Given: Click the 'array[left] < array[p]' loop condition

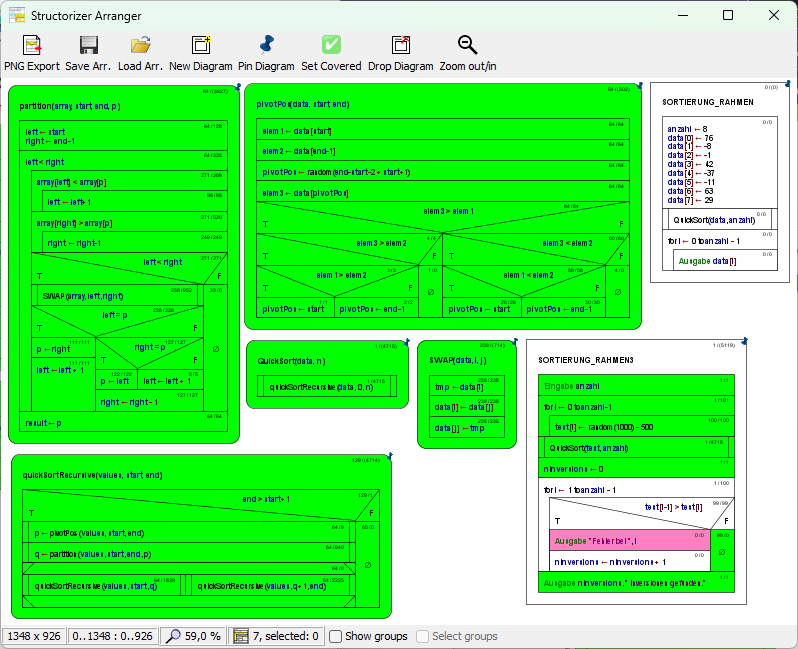Looking at the screenshot, I should 71,182.
